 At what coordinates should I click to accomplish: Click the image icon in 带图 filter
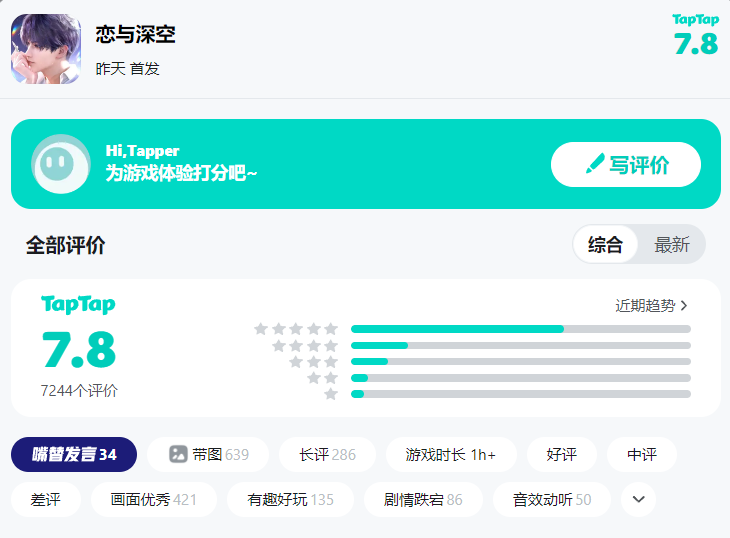tap(178, 454)
